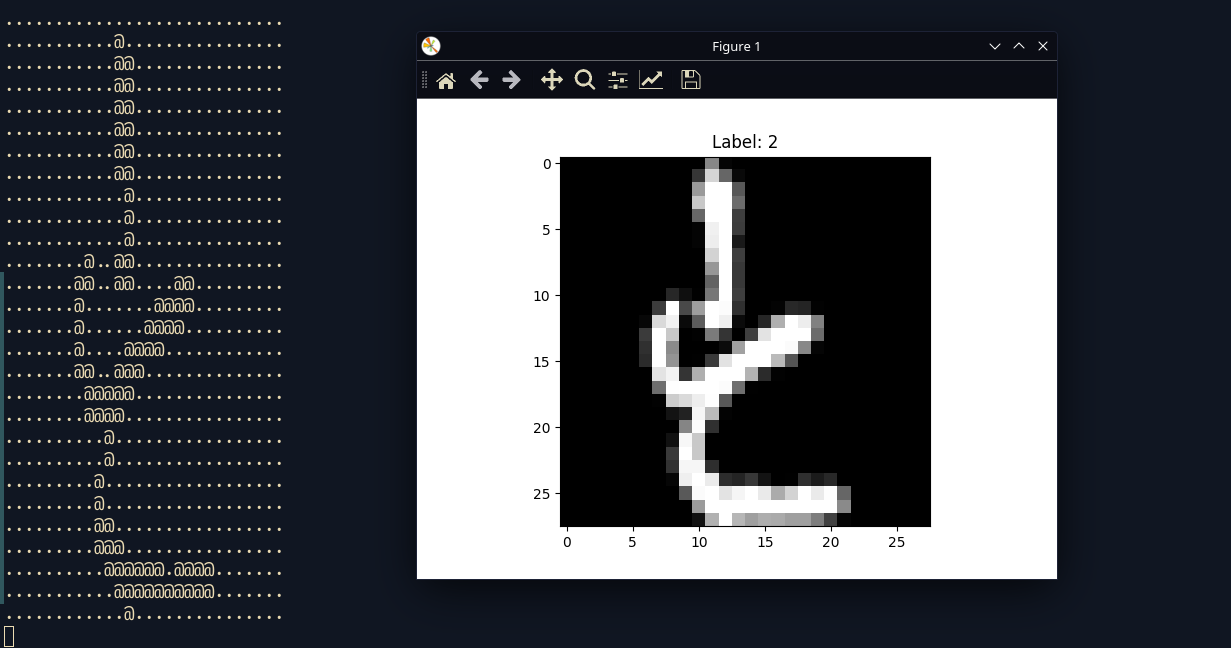Minimize the Figure 1 window
Image resolution: width=1231 pixels, height=648 pixels.
pos(995,46)
